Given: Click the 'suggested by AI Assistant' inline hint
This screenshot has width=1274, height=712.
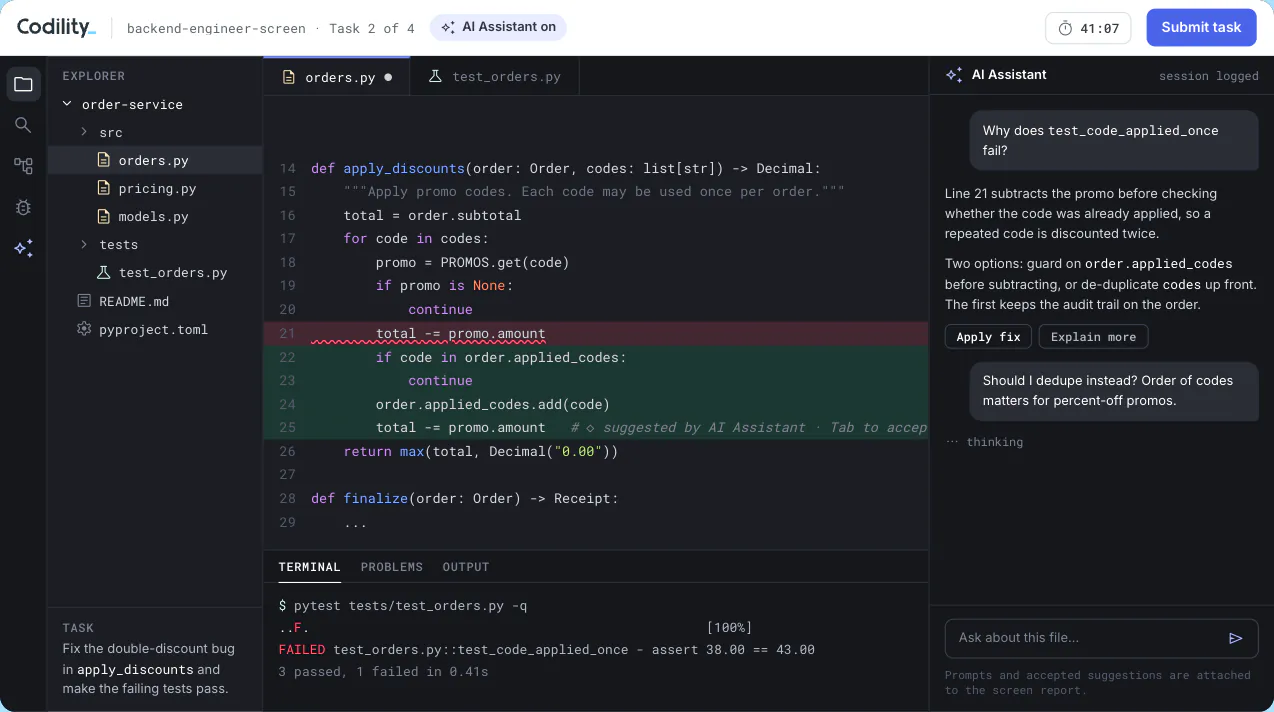Looking at the screenshot, I should [x=749, y=428].
